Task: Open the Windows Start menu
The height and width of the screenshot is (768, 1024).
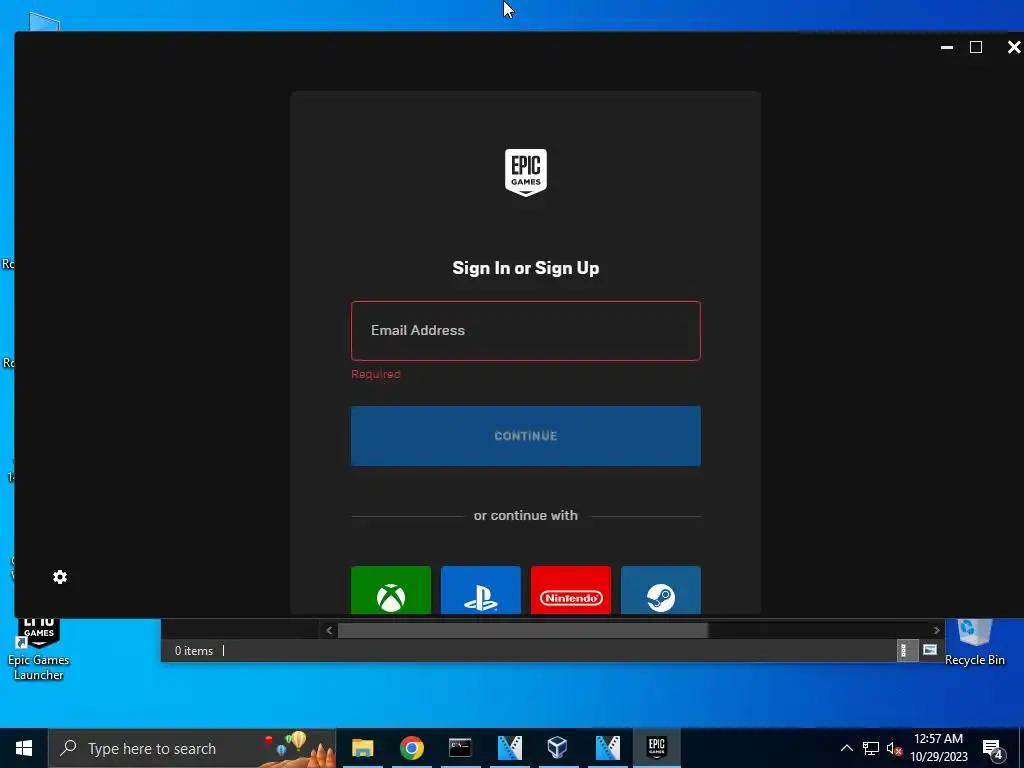Action: (x=24, y=748)
